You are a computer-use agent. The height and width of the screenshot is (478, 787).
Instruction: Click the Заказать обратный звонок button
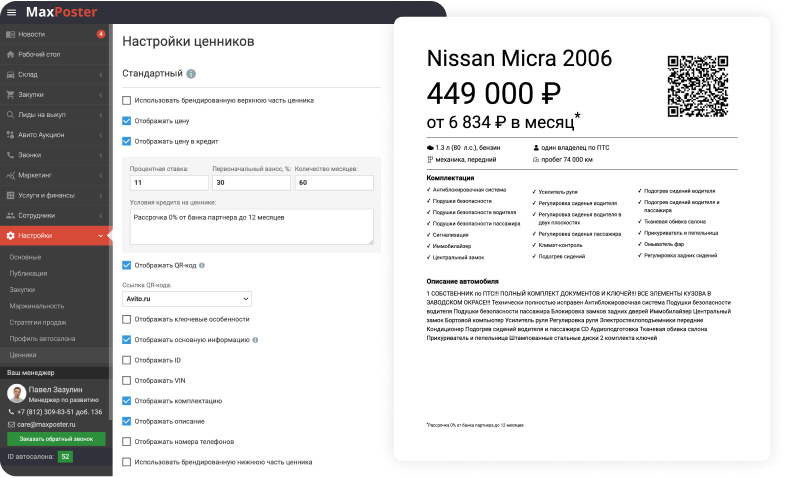pyautogui.click(x=56, y=439)
